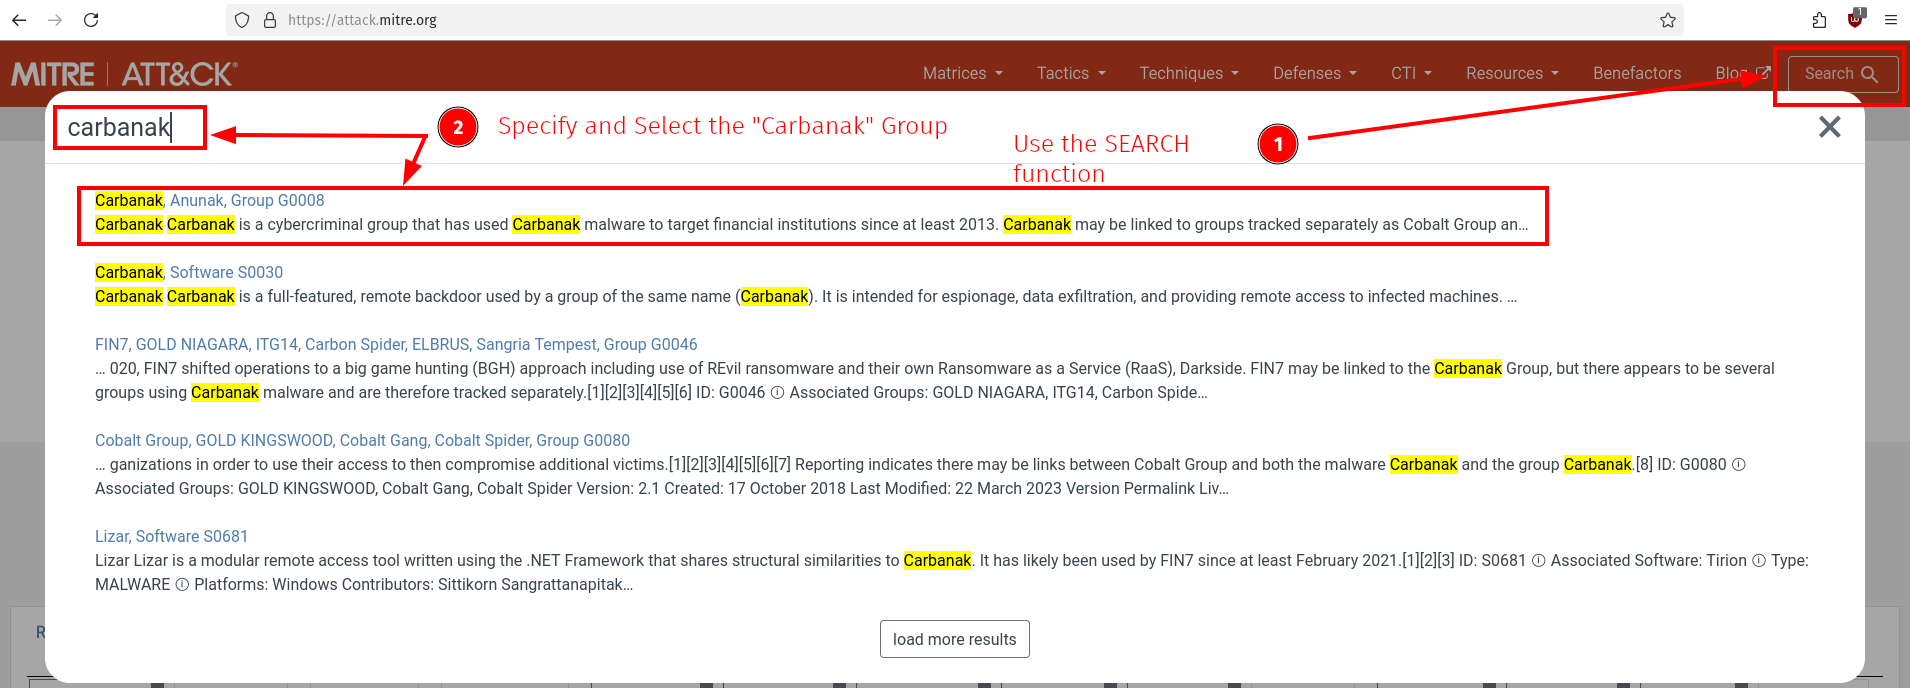This screenshot has height=688, width=1910.
Task: Open Carbanak, Anunak, Group G0008 result
Action: [x=209, y=201]
